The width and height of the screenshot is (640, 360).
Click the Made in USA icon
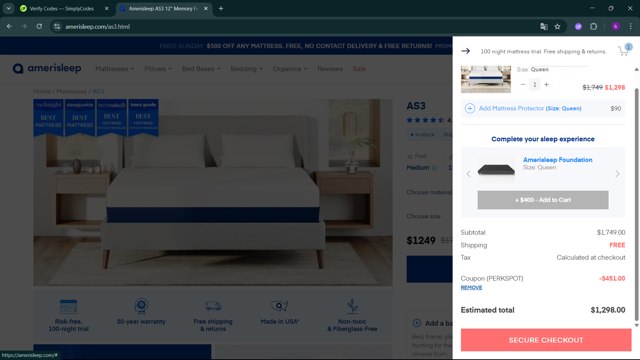point(280,306)
